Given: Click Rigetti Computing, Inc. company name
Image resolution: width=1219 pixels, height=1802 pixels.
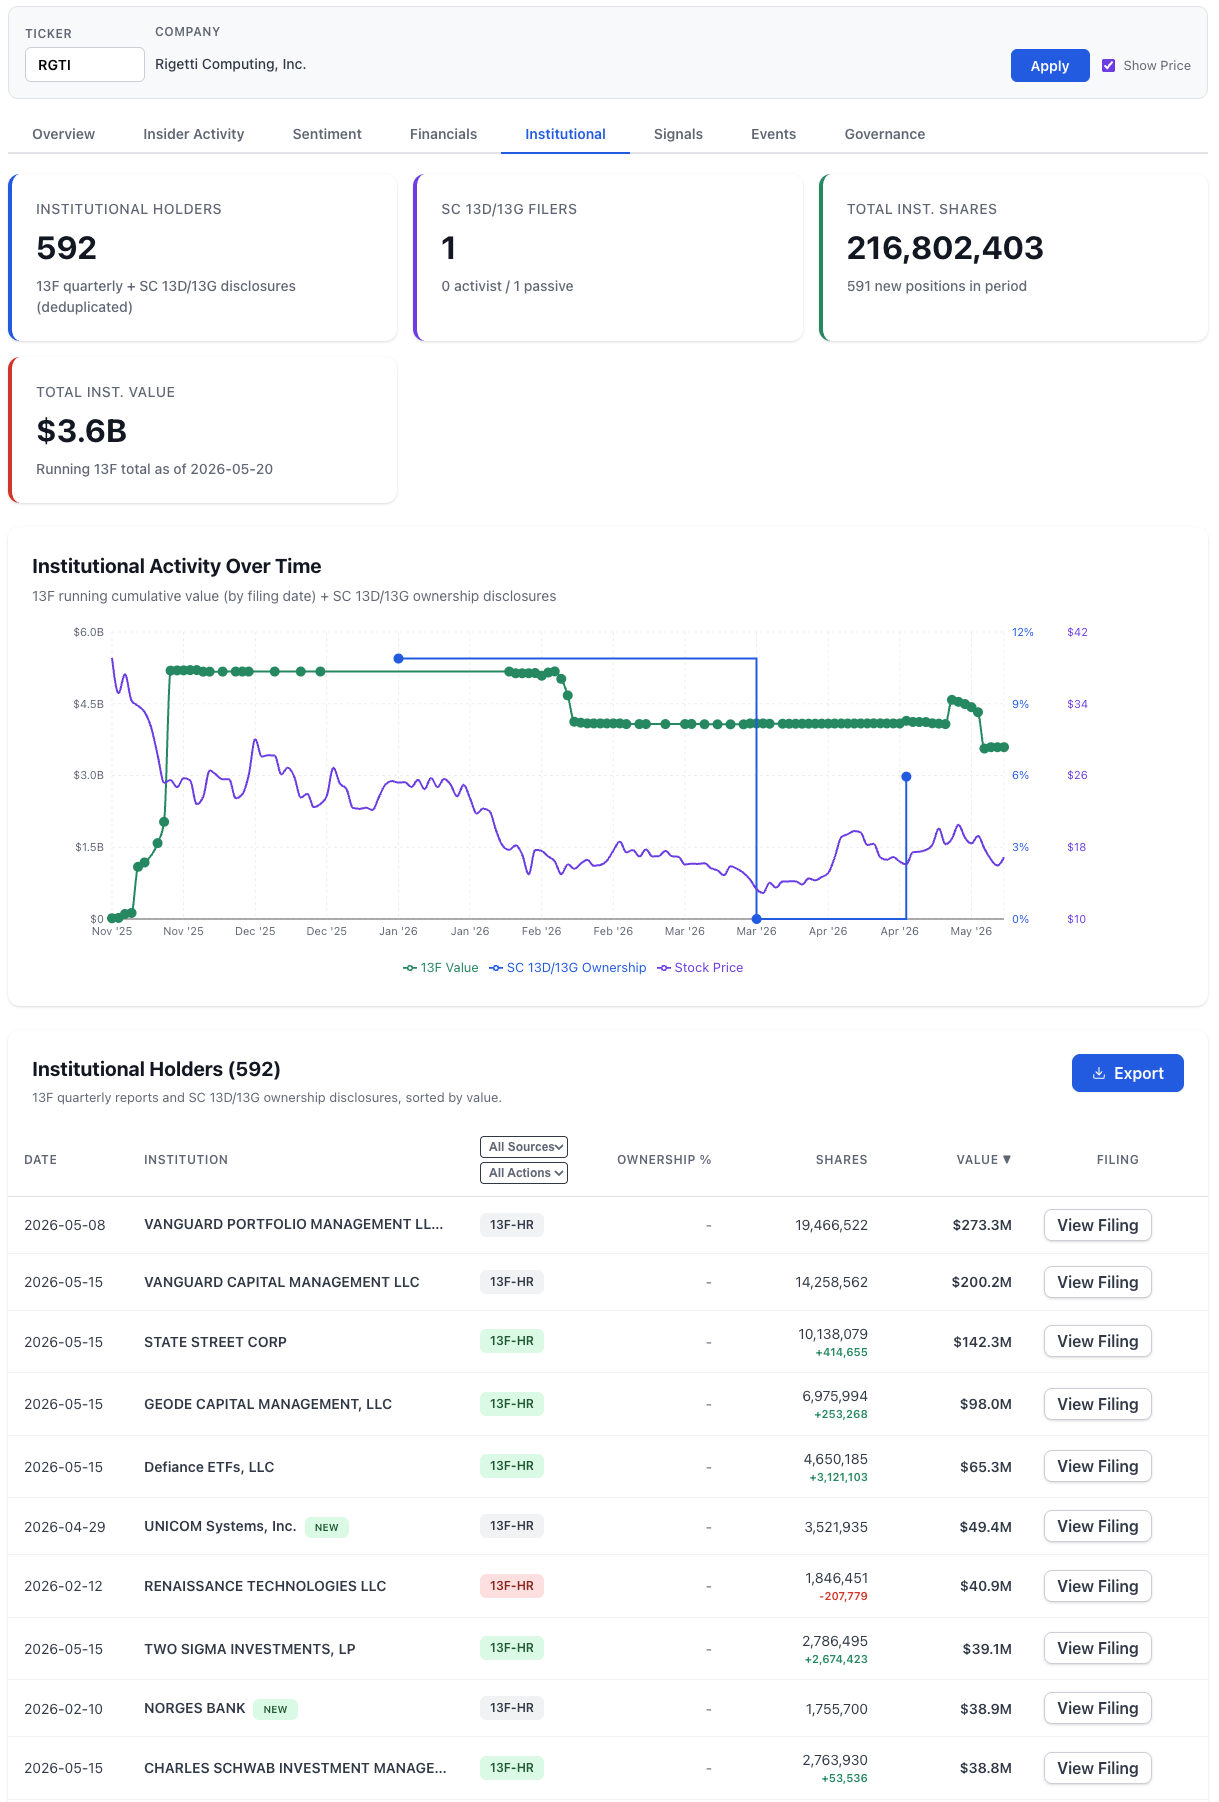Looking at the screenshot, I should pyautogui.click(x=230, y=64).
